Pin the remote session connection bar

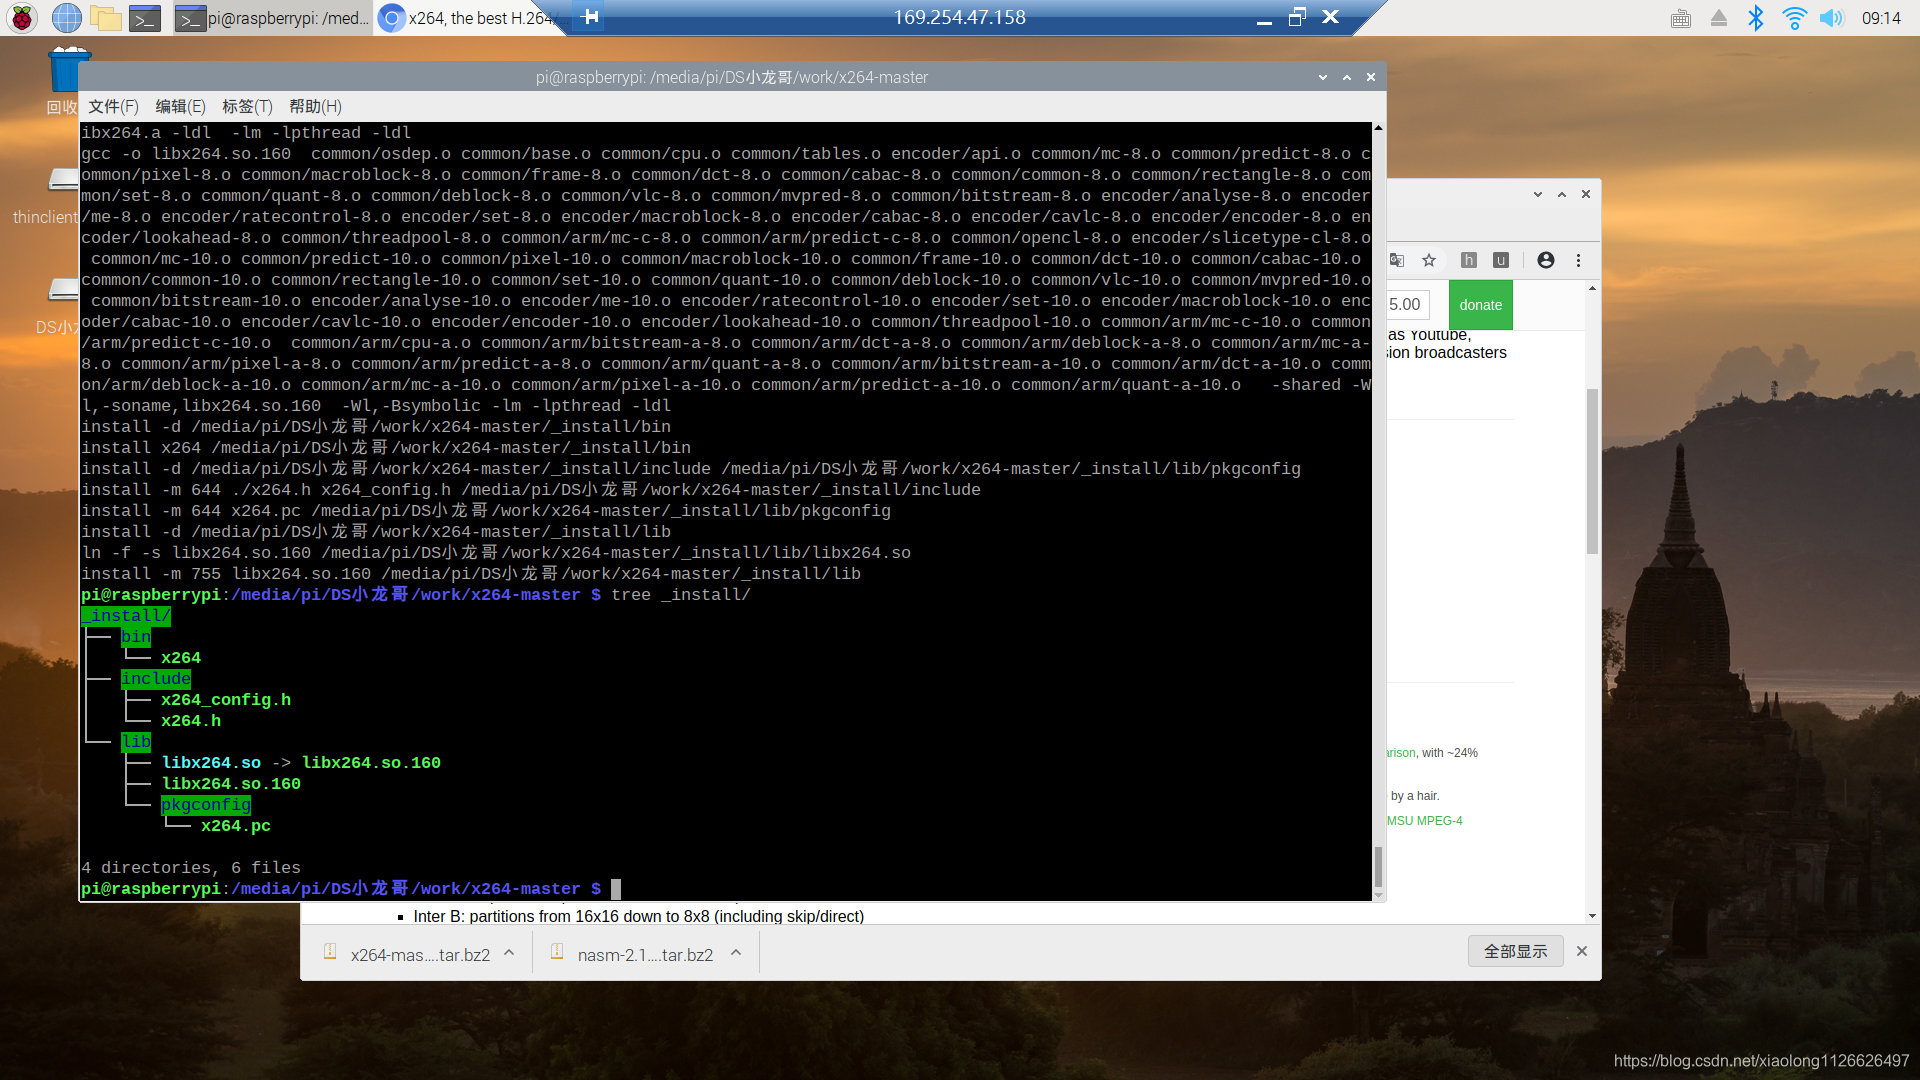(590, 17)
